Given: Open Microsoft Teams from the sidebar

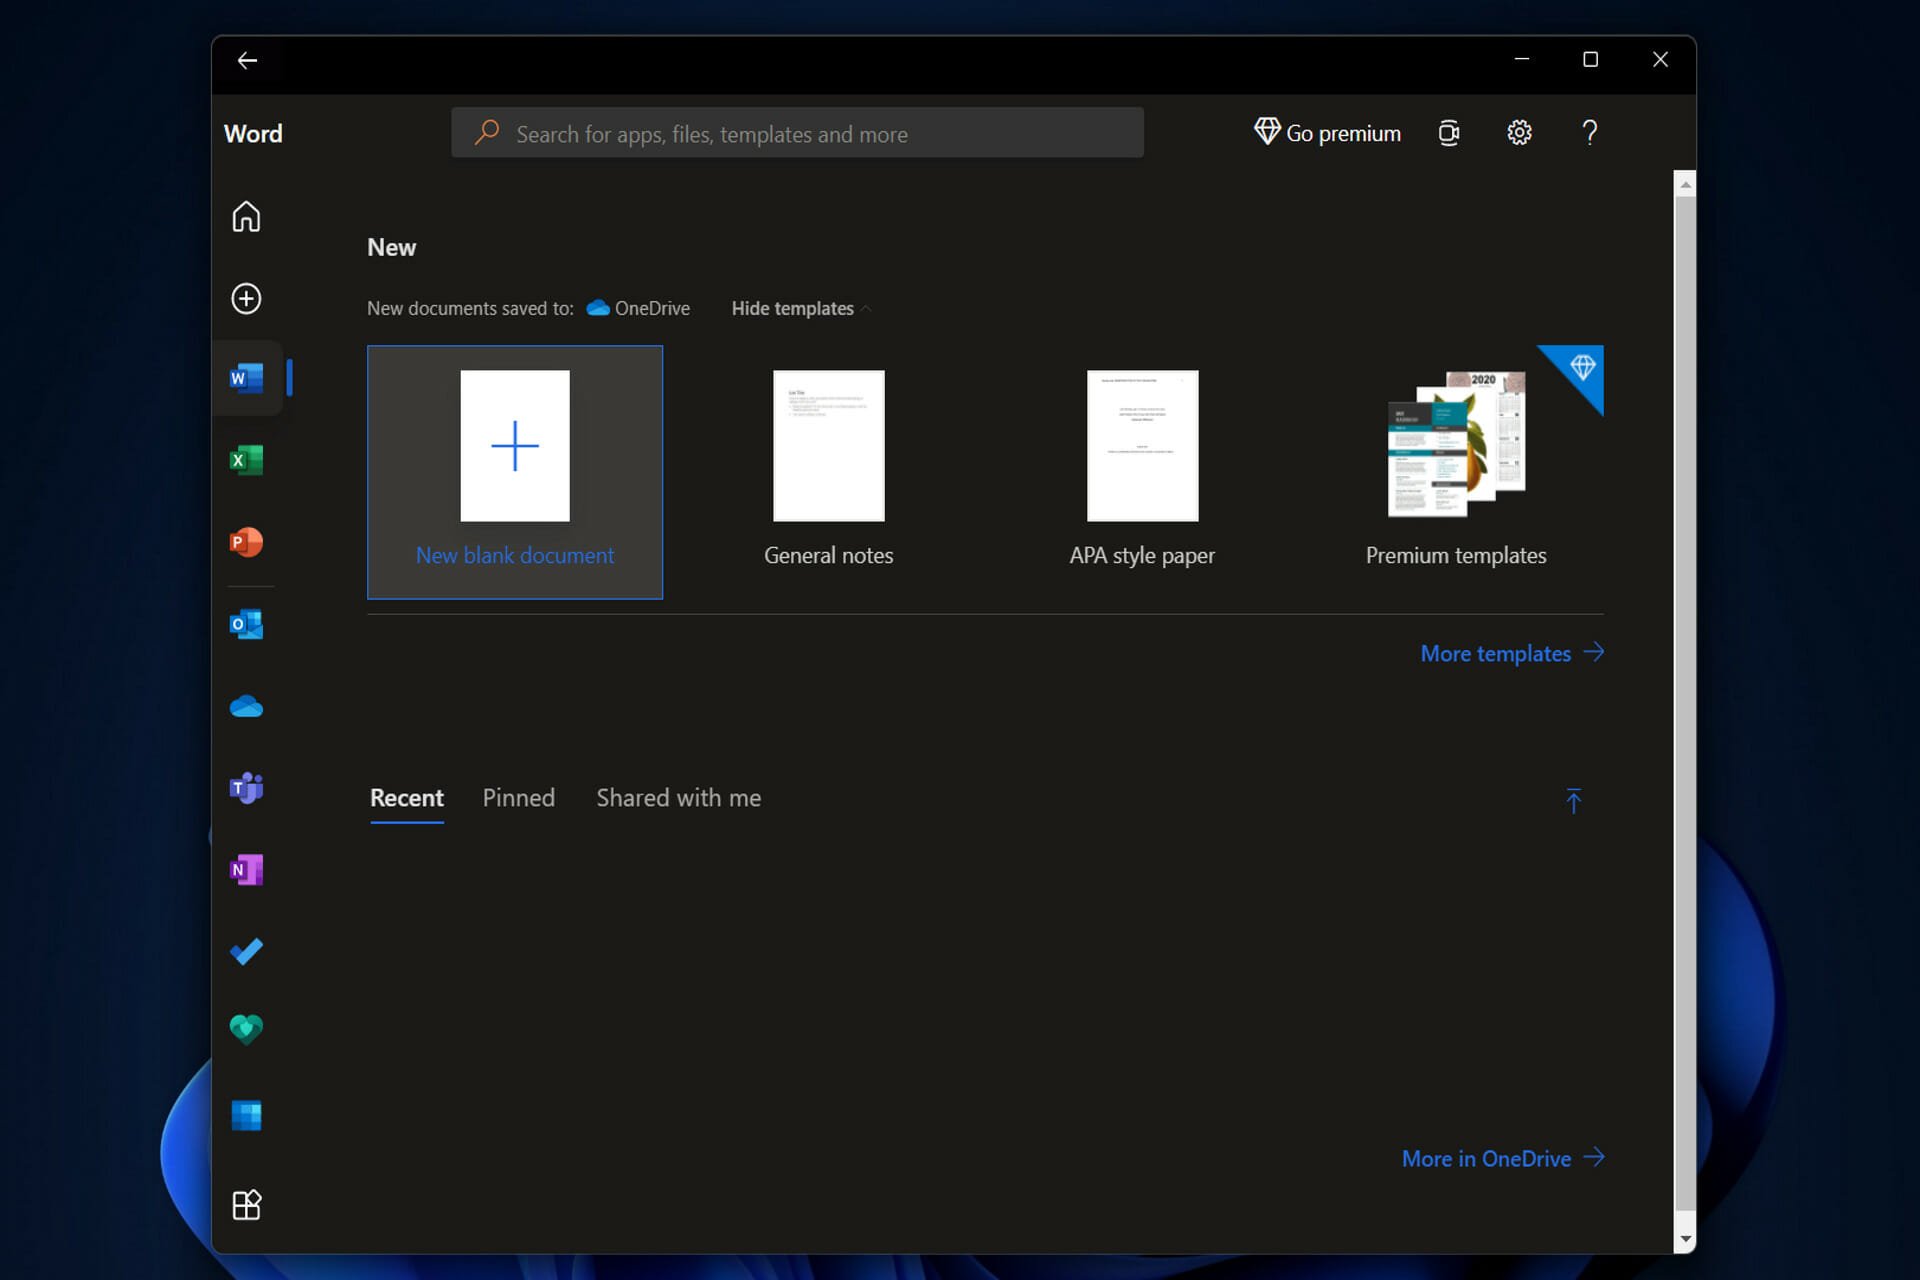Looking at the screenshot, I should (246, 787).
